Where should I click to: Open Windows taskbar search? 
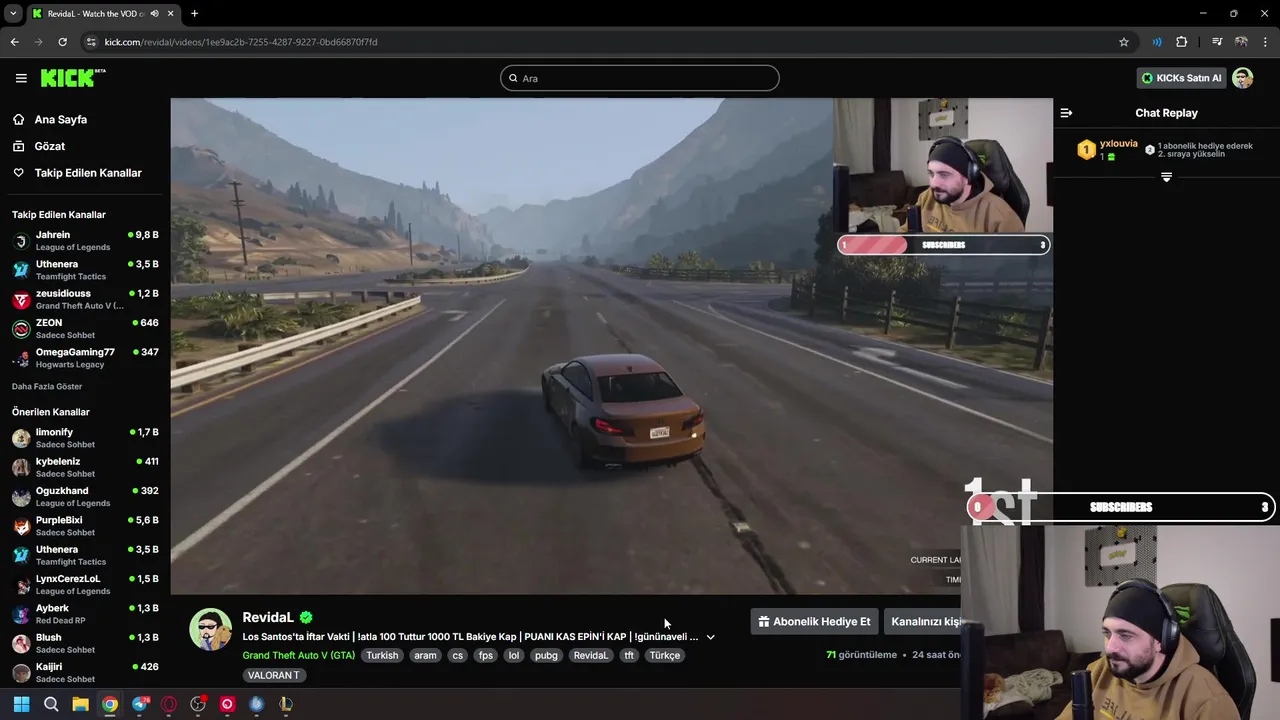tap(51, 704)
